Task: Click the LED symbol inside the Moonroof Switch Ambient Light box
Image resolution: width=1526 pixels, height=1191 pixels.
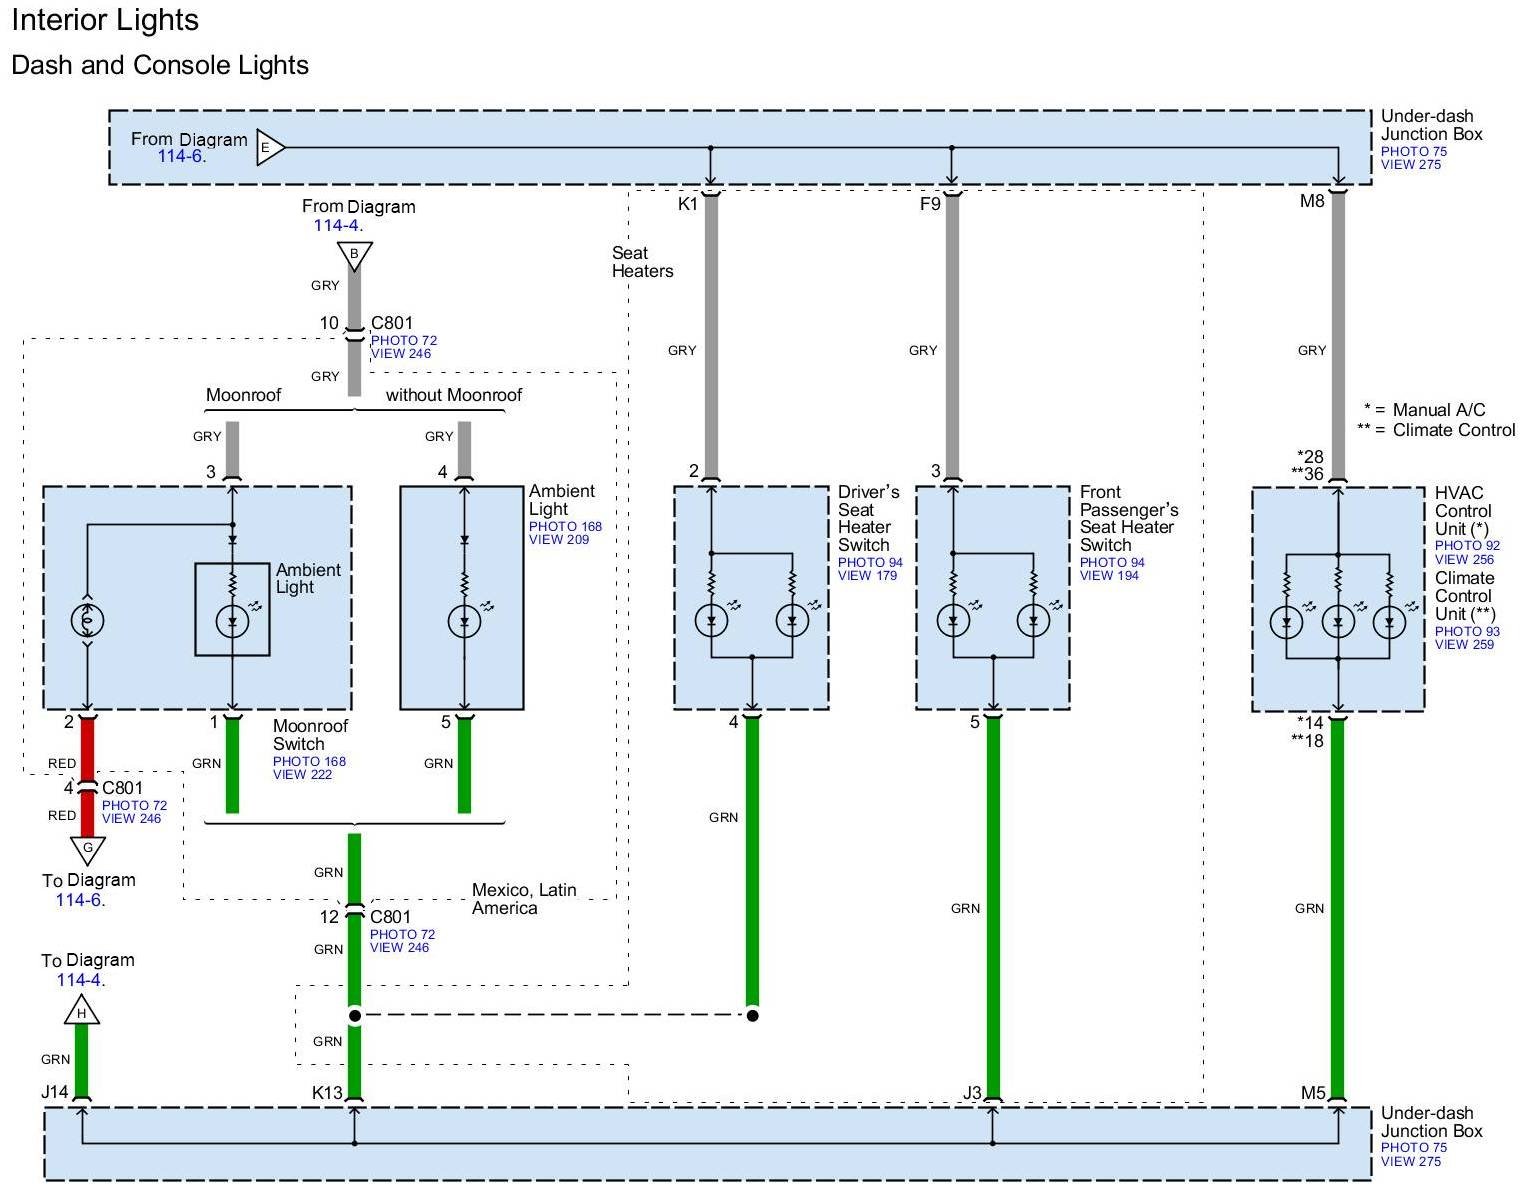Action: tap(232, 621)
